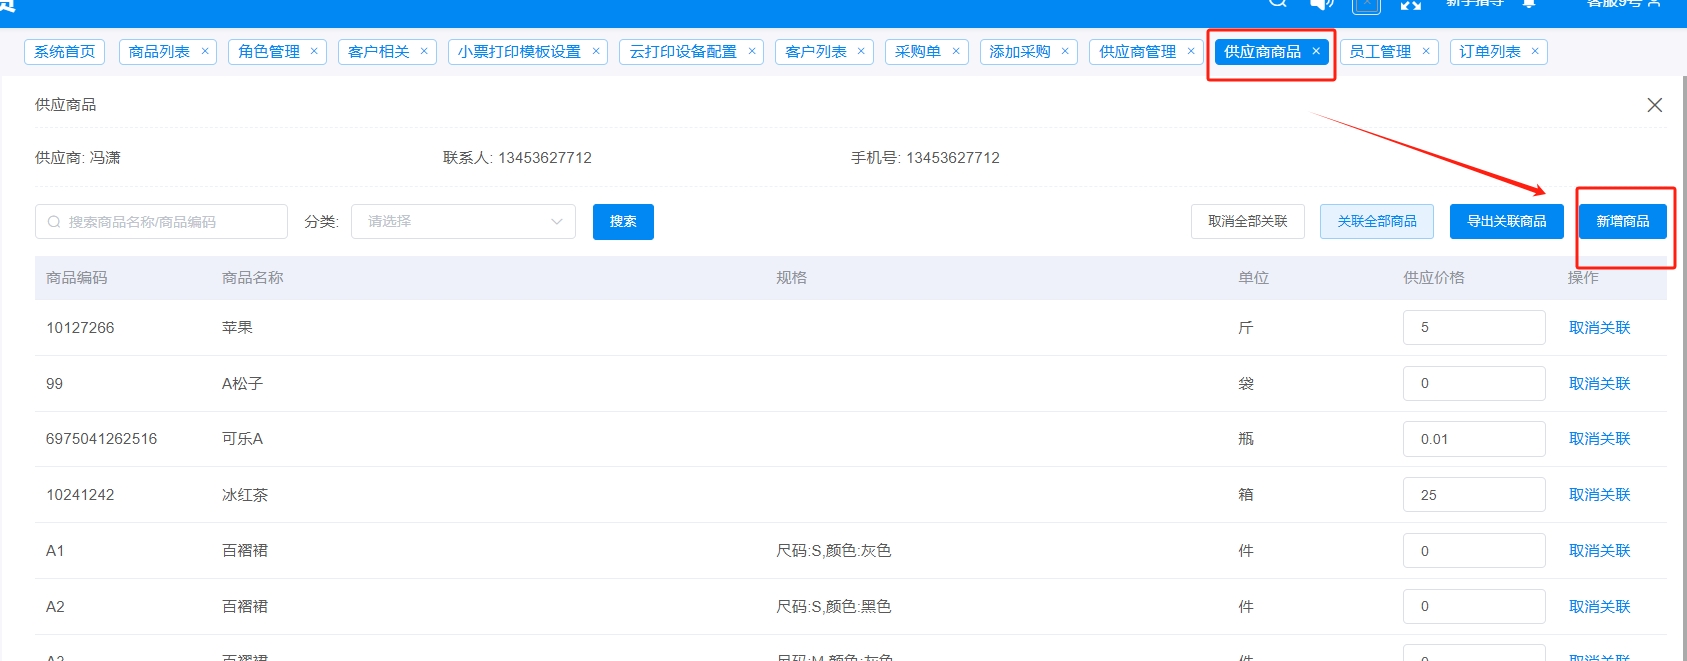Close the 供应商品 panel with the X
The height and width of the screenshot is (661, 1687).
(1654, 105)
